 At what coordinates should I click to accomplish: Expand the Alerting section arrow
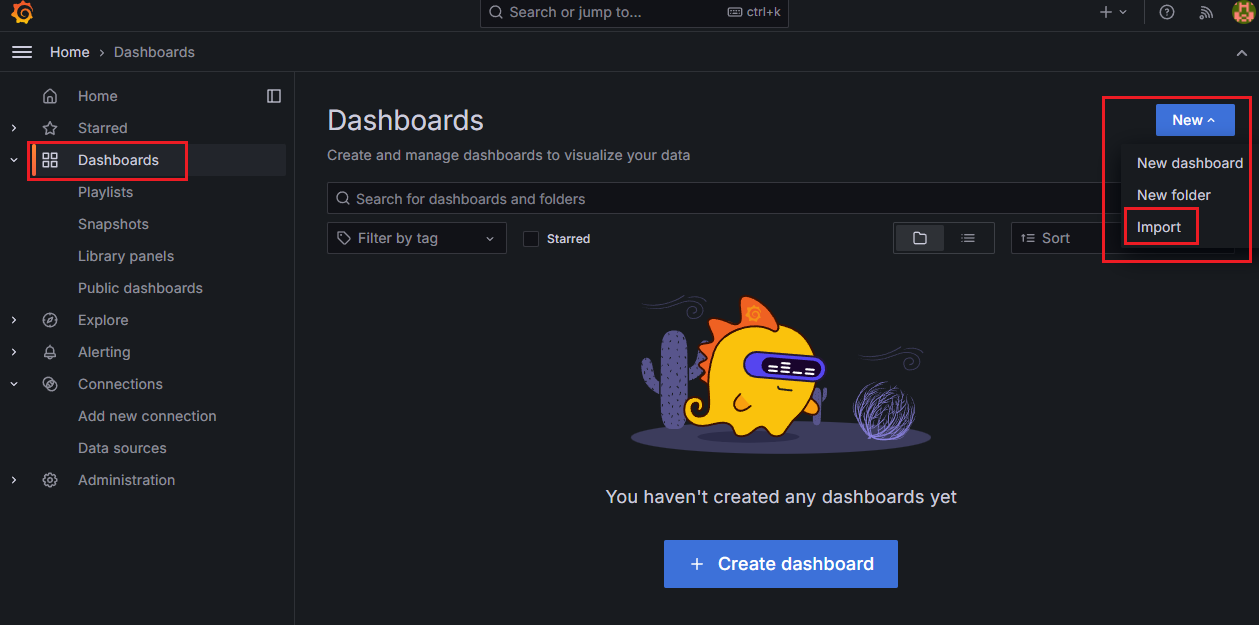14,352
